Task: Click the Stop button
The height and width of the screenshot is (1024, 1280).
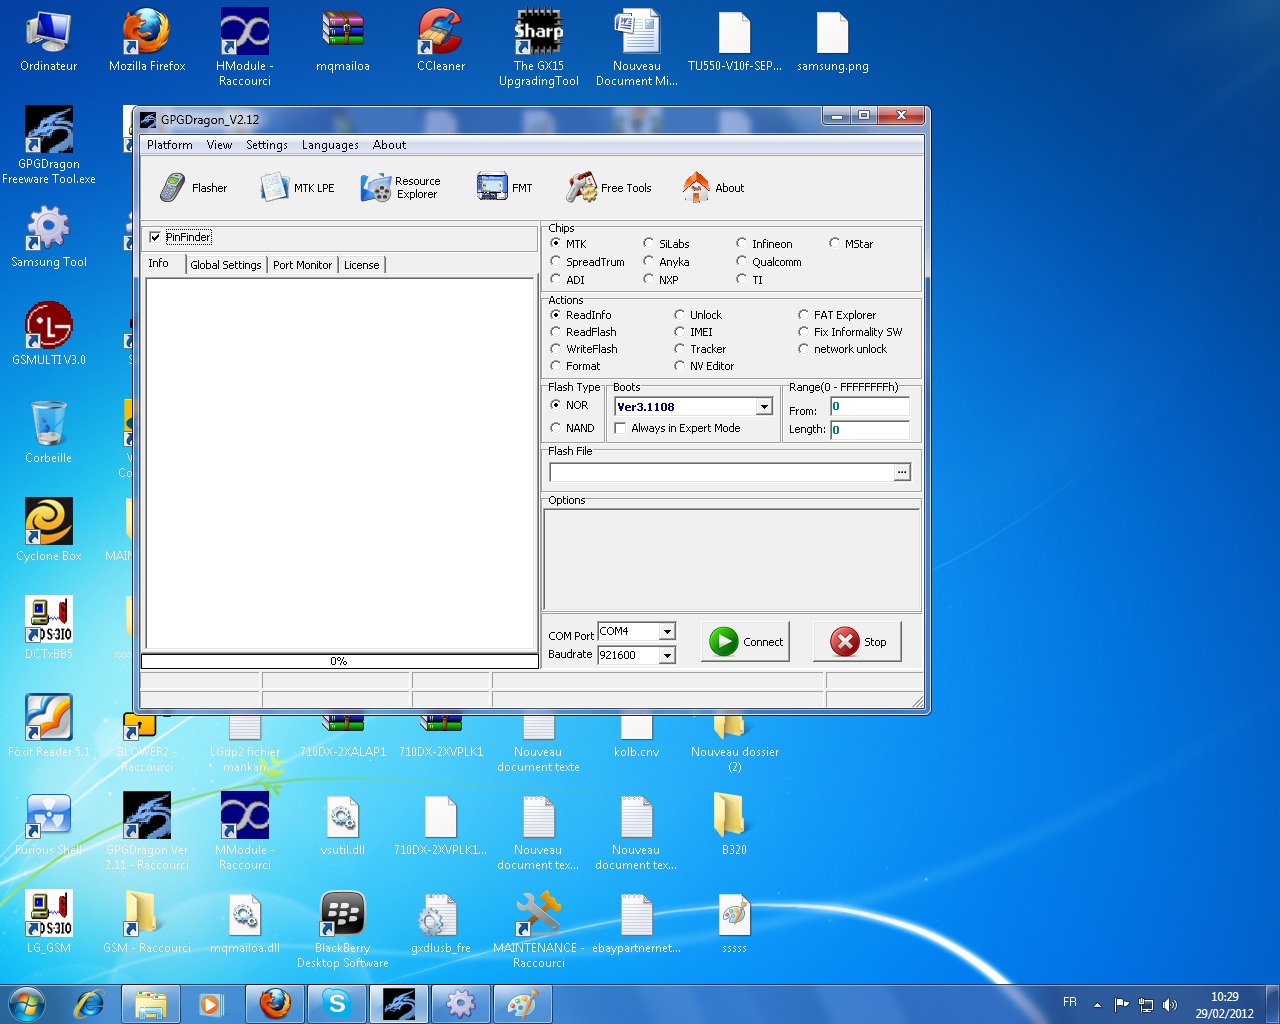Action: coord(857,641)
